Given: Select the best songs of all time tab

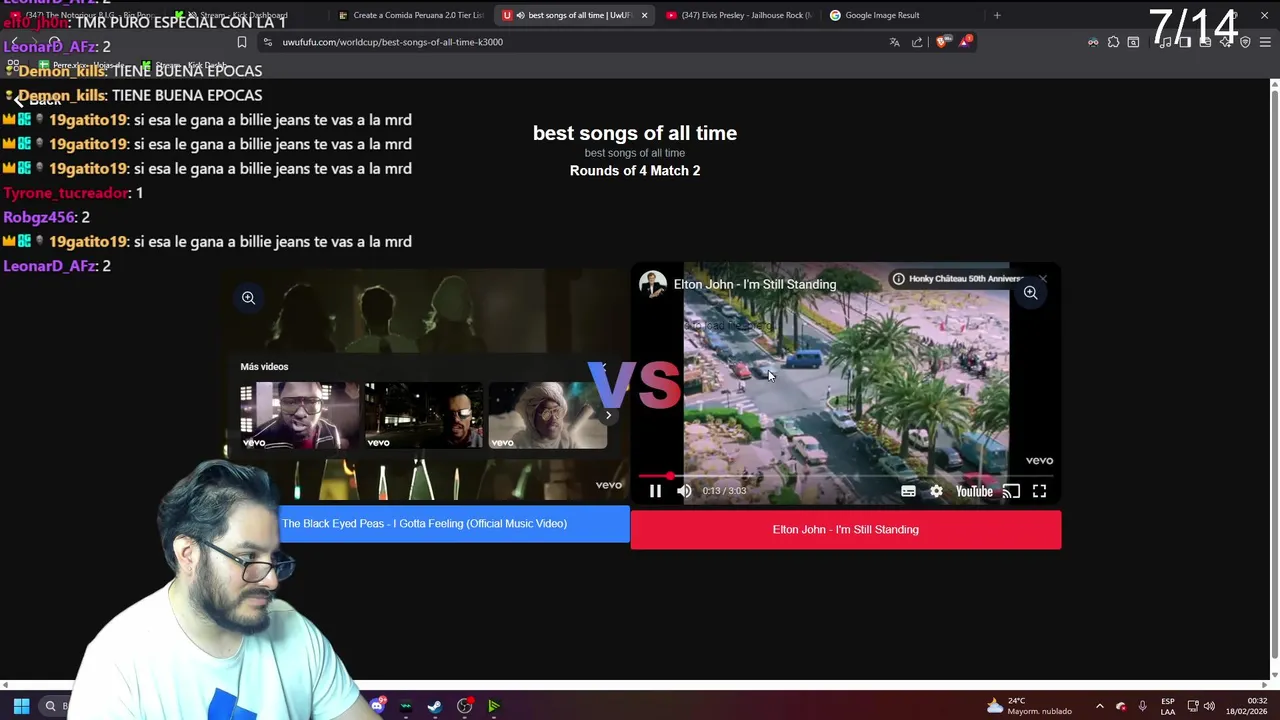Looking at the screenshot, I should [572, 15].
